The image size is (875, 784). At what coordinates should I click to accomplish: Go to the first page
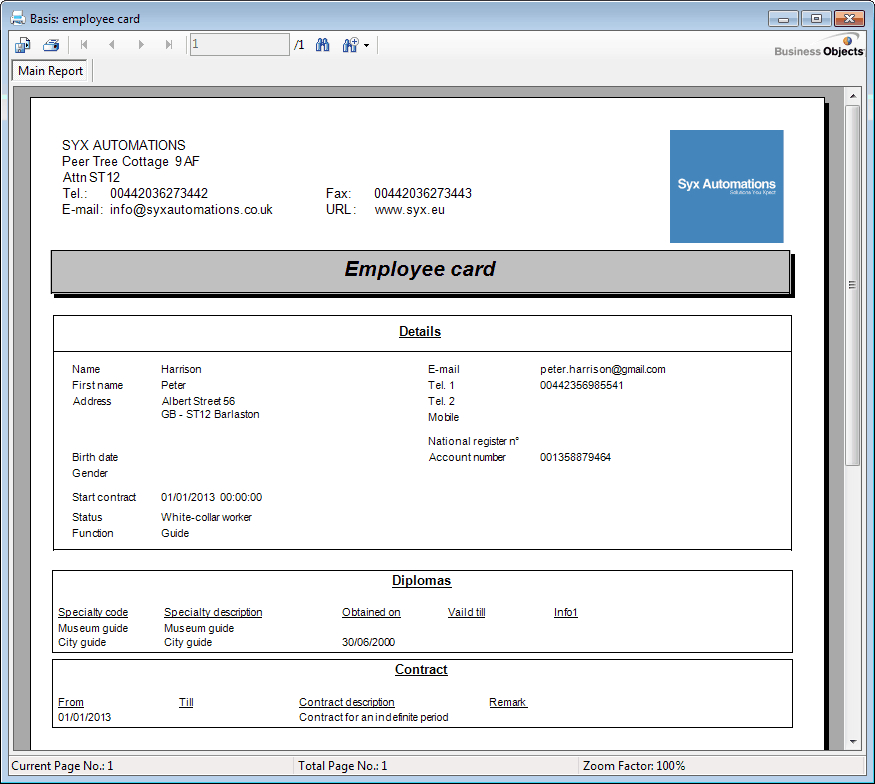pyautogui.click(x=84, y=45)
